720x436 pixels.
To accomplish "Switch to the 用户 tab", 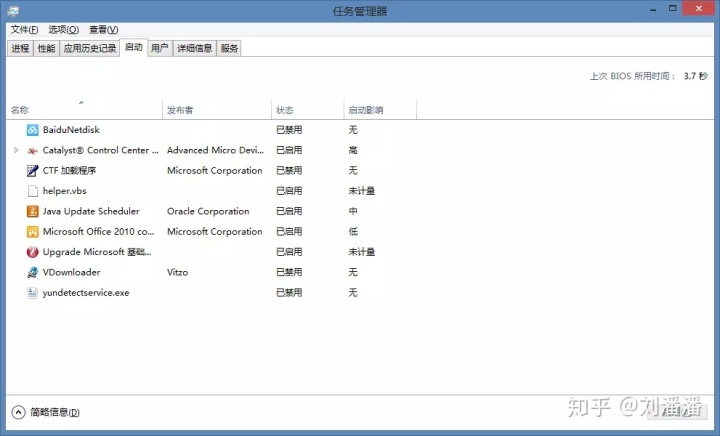I will [x=159, y=48].
